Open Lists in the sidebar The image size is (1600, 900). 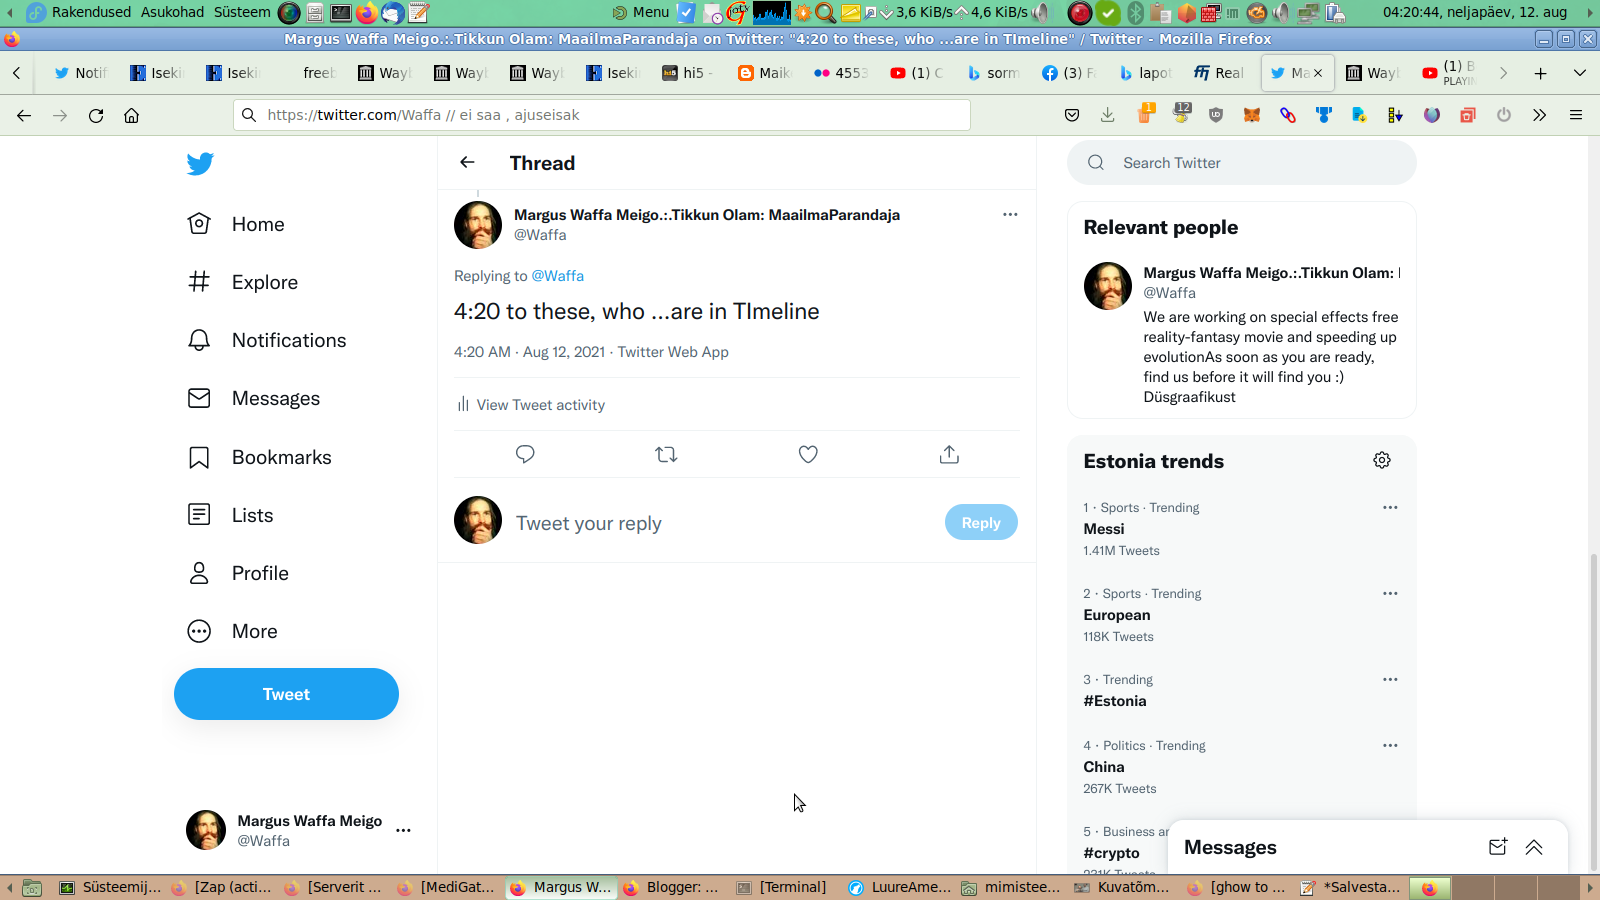230,515
